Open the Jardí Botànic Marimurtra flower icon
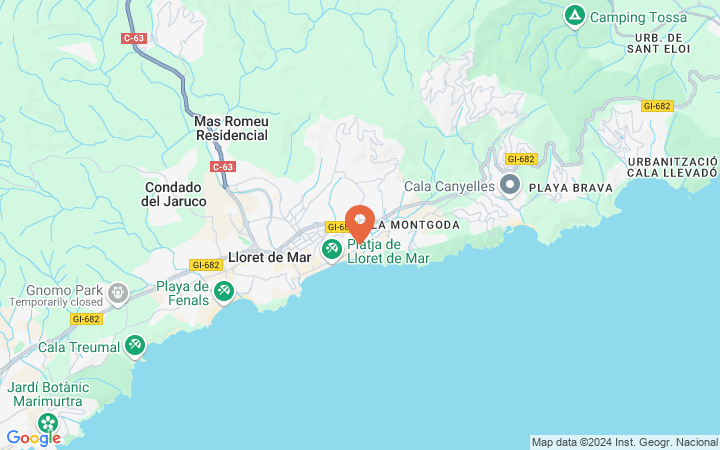Screen dimensions: 720x450 [x=48, y=423]
